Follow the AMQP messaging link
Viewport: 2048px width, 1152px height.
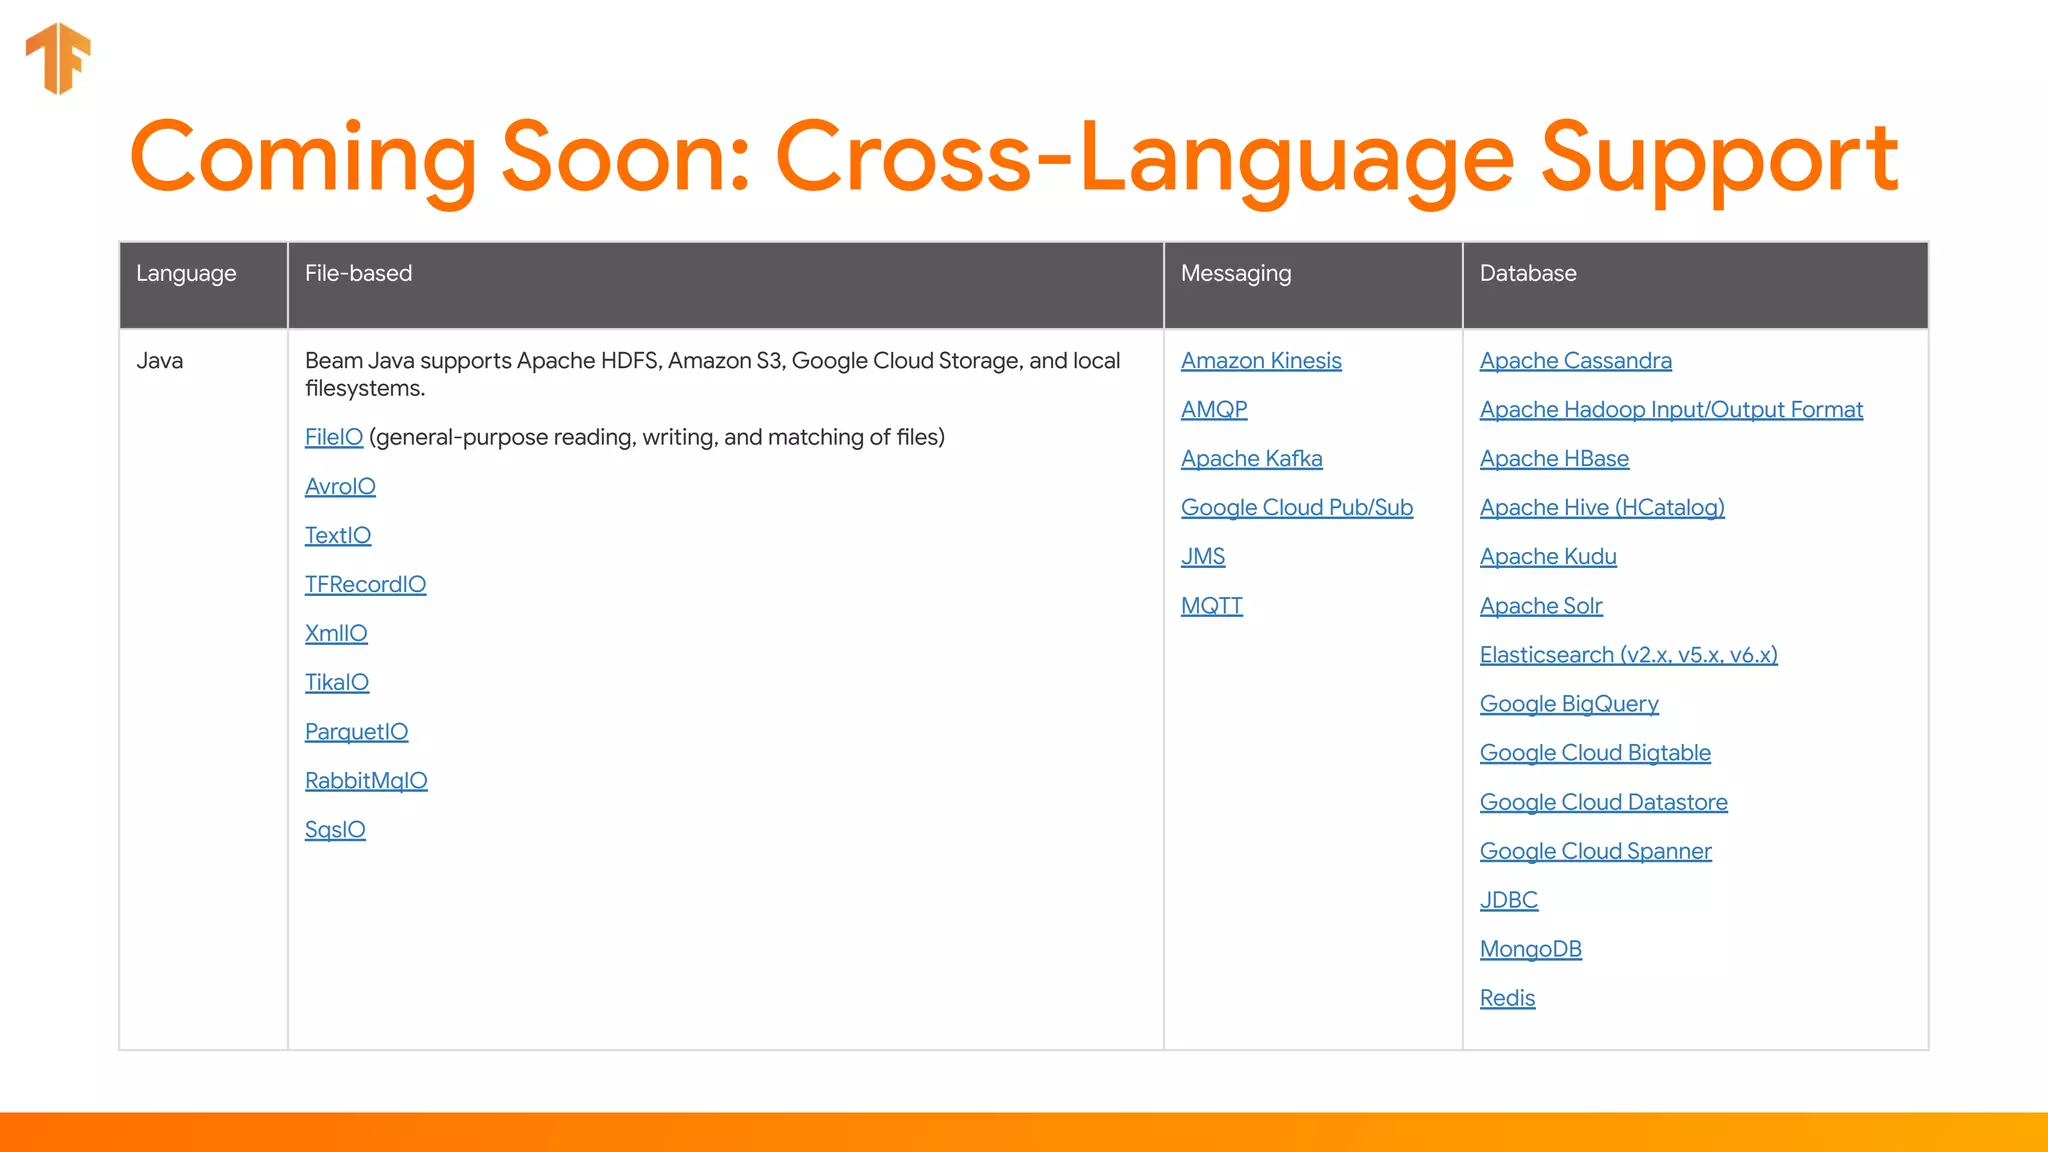1214,410
